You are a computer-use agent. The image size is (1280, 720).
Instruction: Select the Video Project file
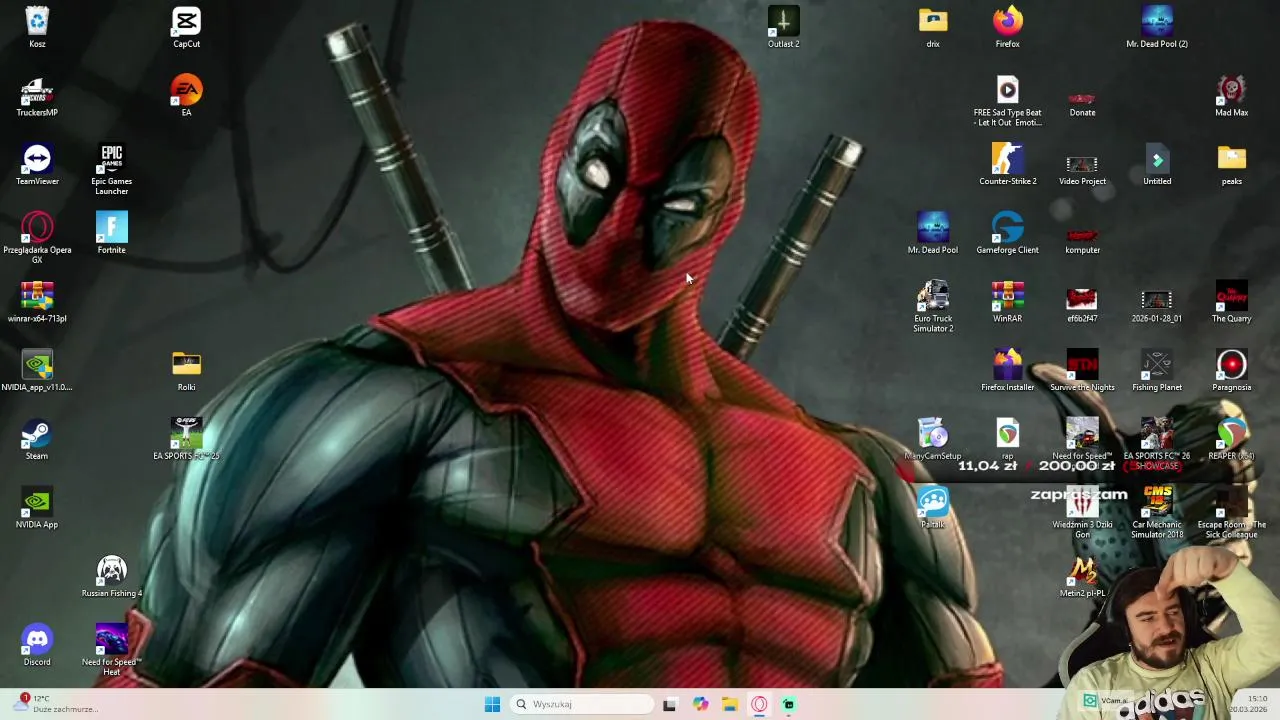pos(1082,165)
